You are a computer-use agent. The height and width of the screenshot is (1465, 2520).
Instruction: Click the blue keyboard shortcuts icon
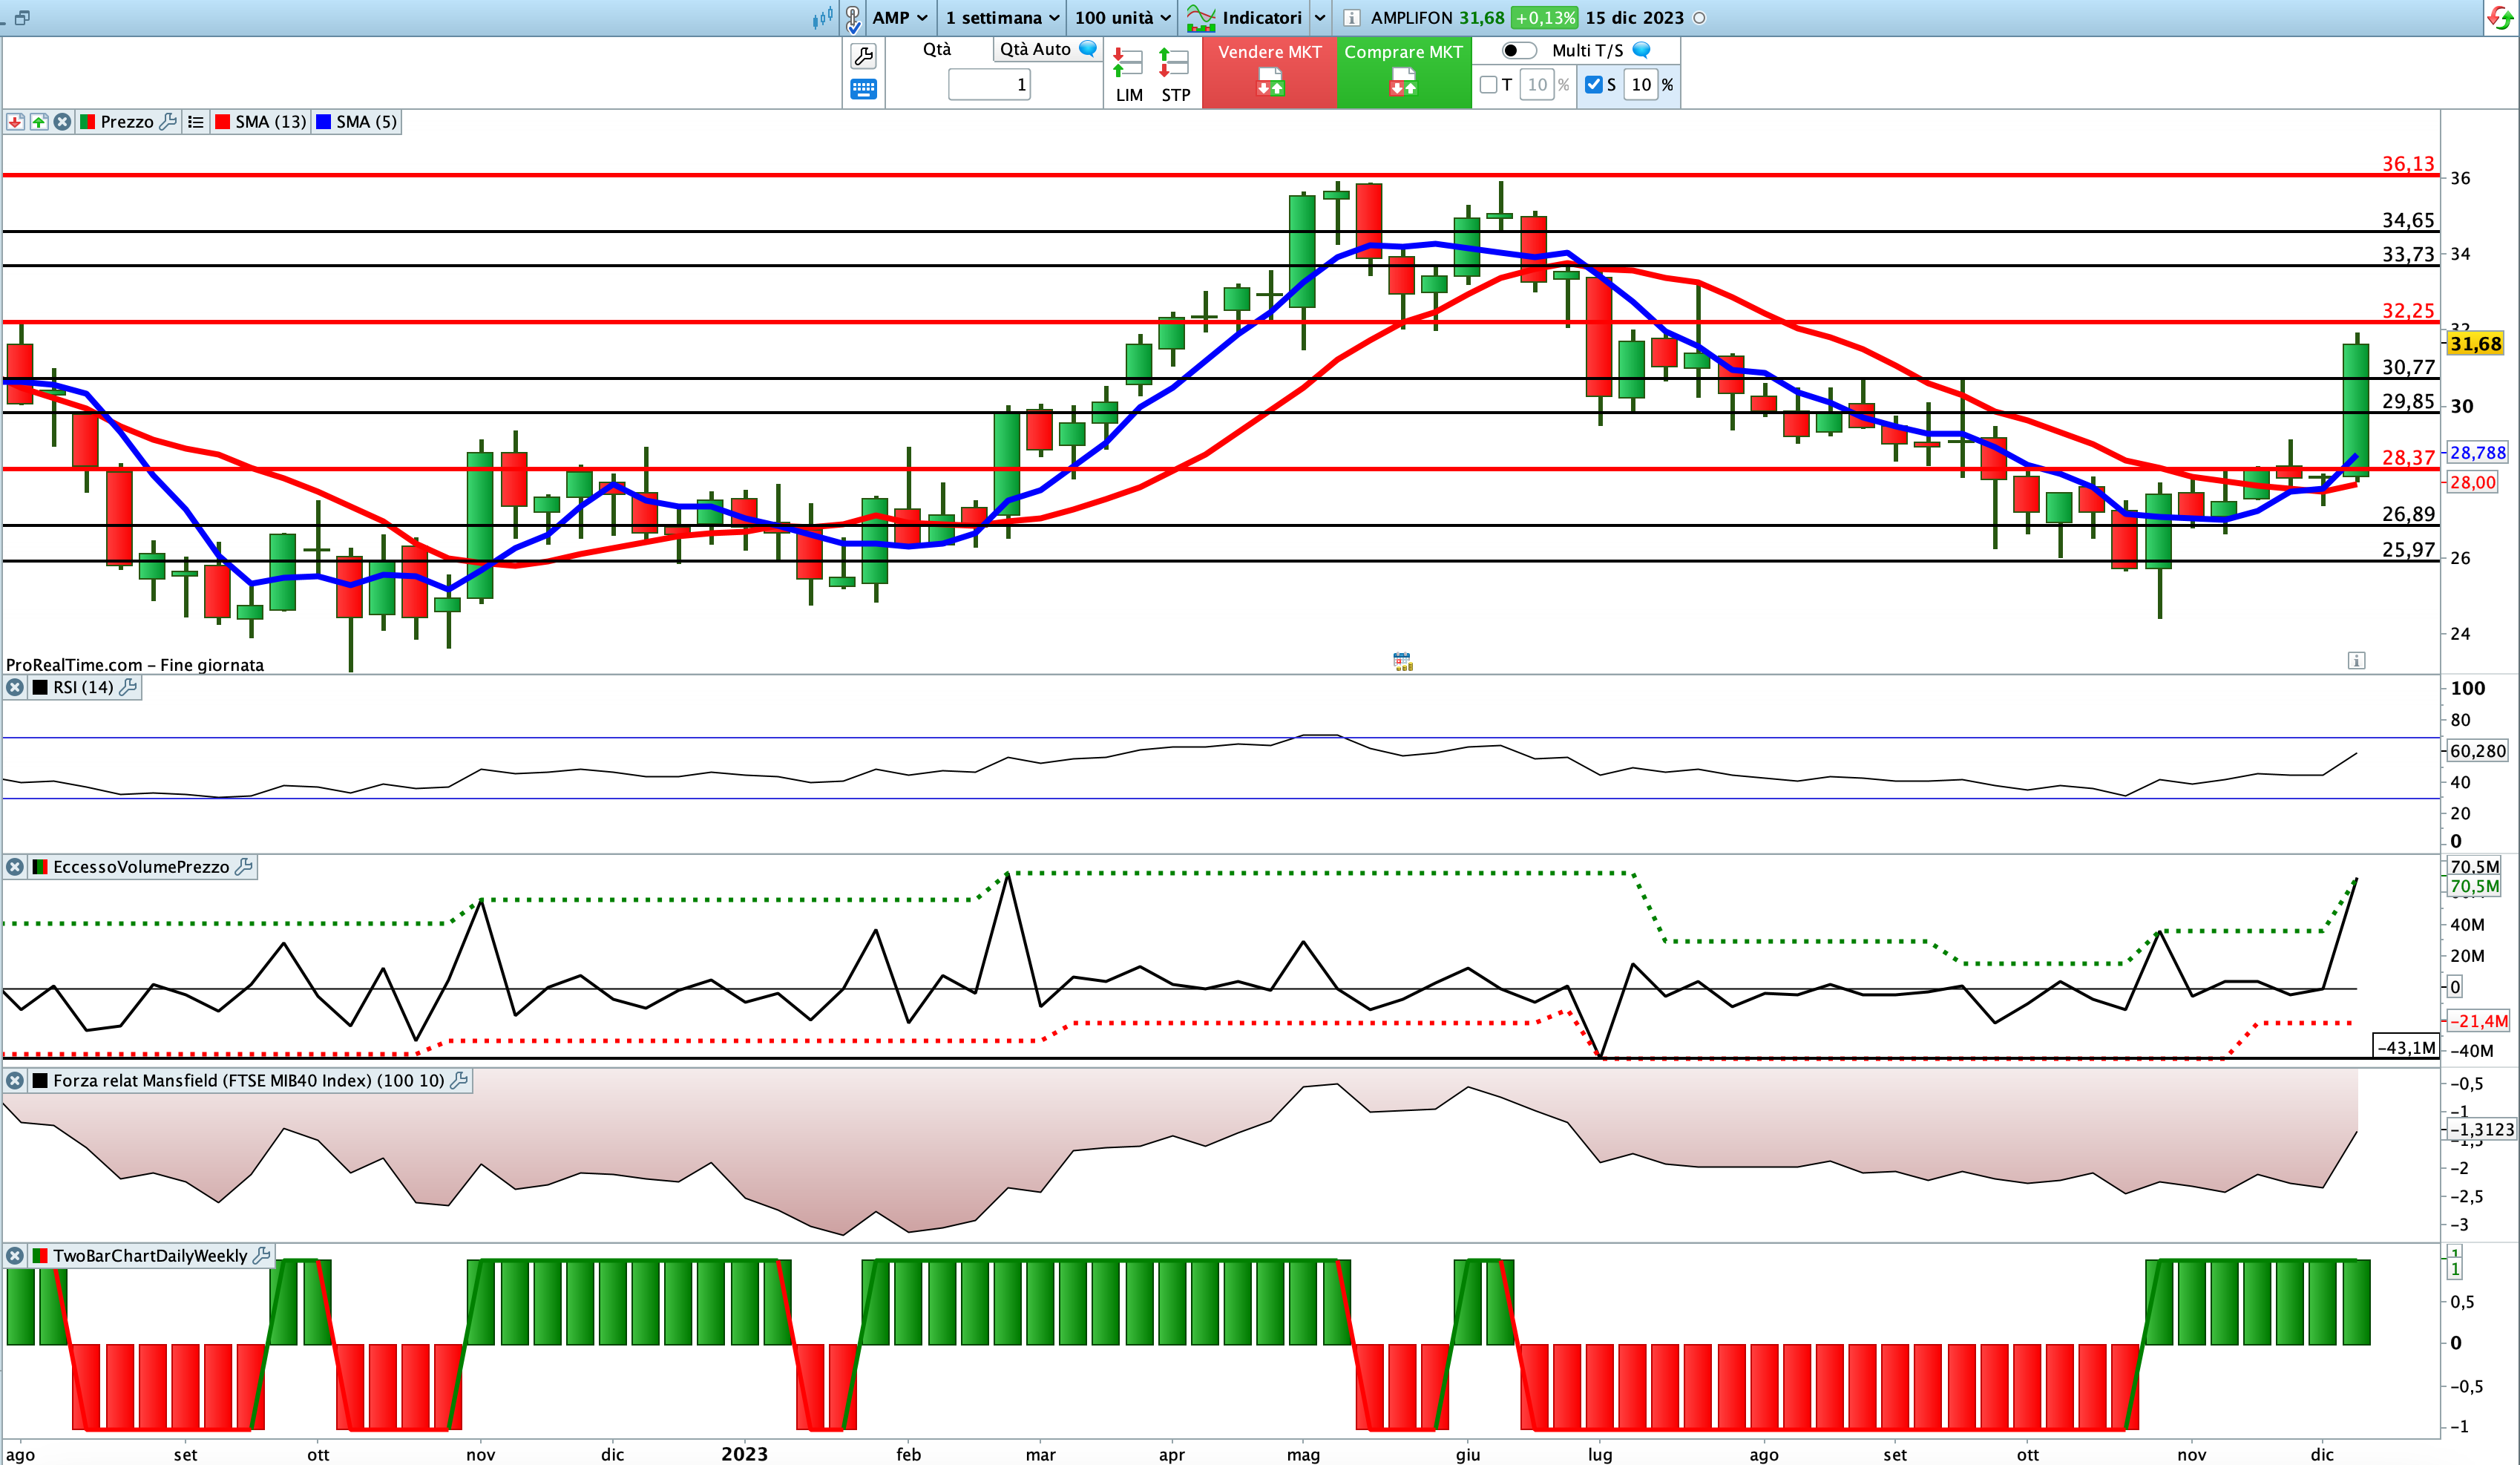863,89
